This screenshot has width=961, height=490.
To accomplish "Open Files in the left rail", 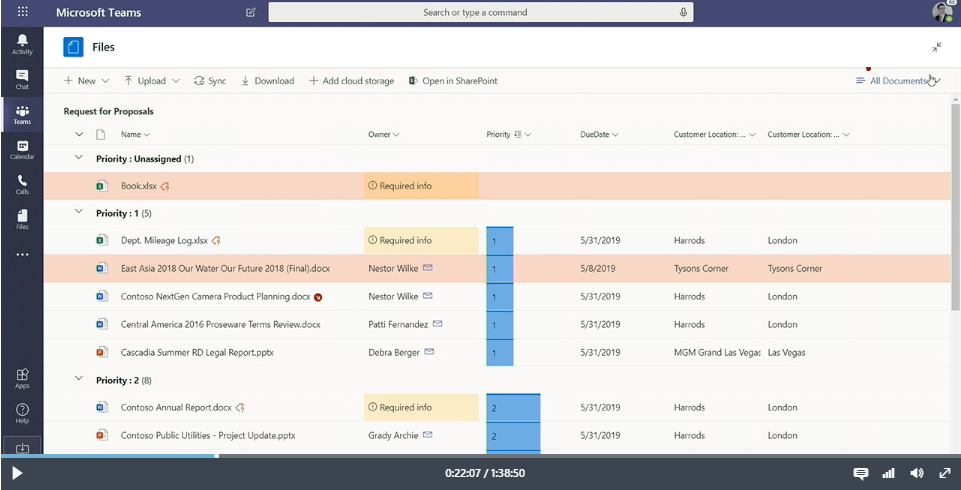I will pos(22,220).
